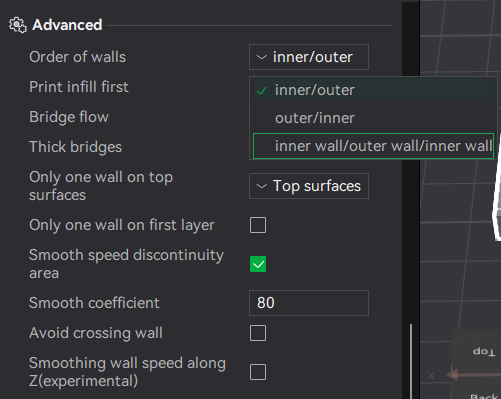Toggle Avoid crossing wall checkbox
The height and width of the screenshot is (399, 501).
[258, 333]
